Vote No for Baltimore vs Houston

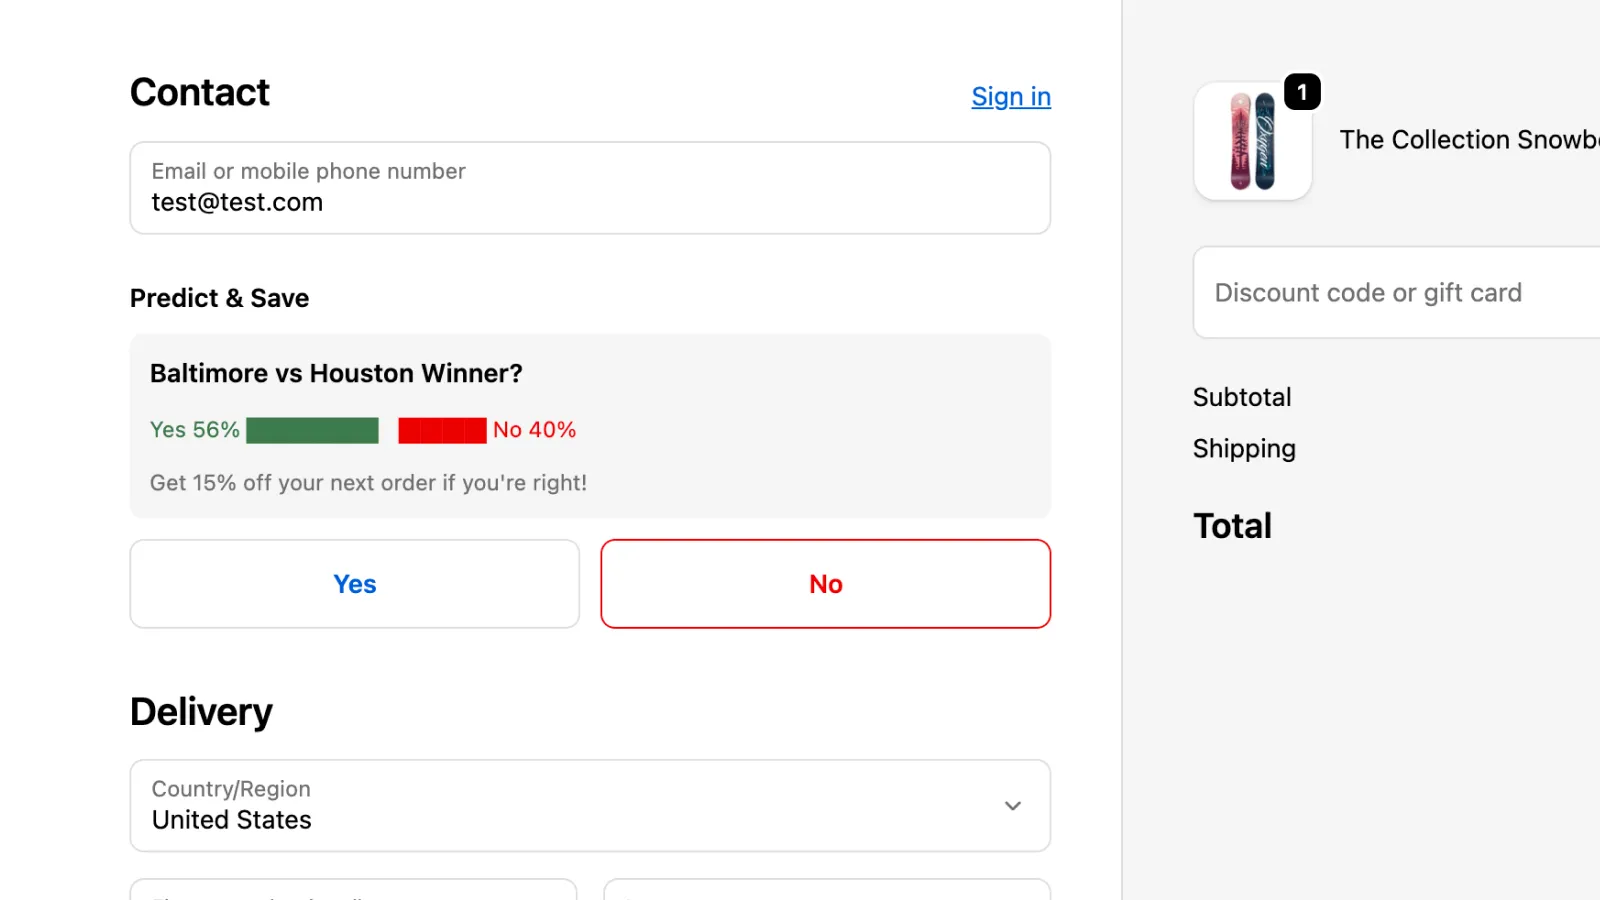coord(825,584)
